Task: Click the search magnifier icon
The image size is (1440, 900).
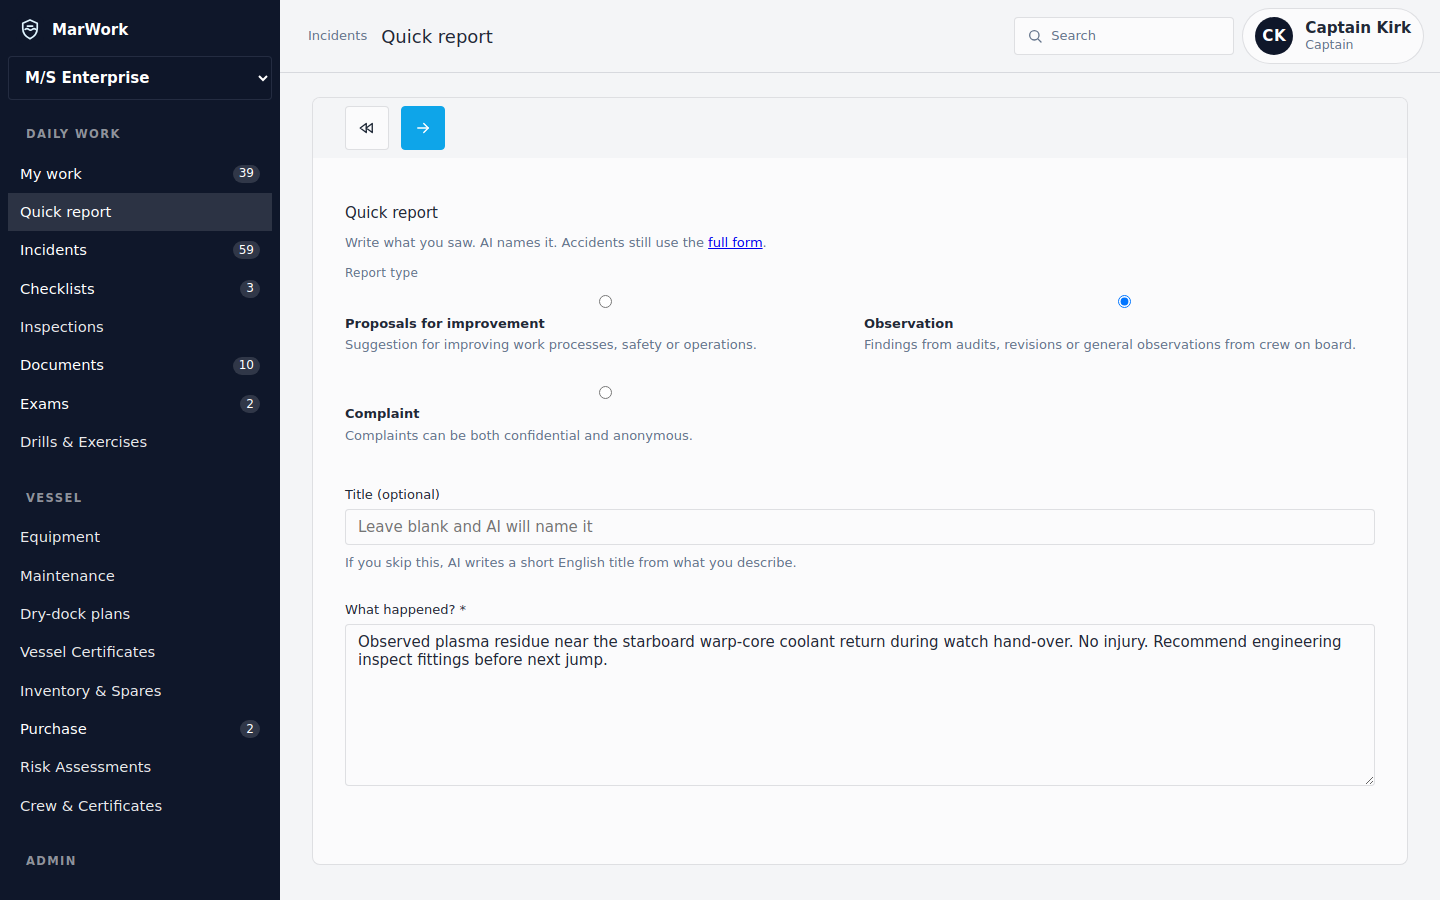Action: pyautogui.click(x=1035, y=36)
